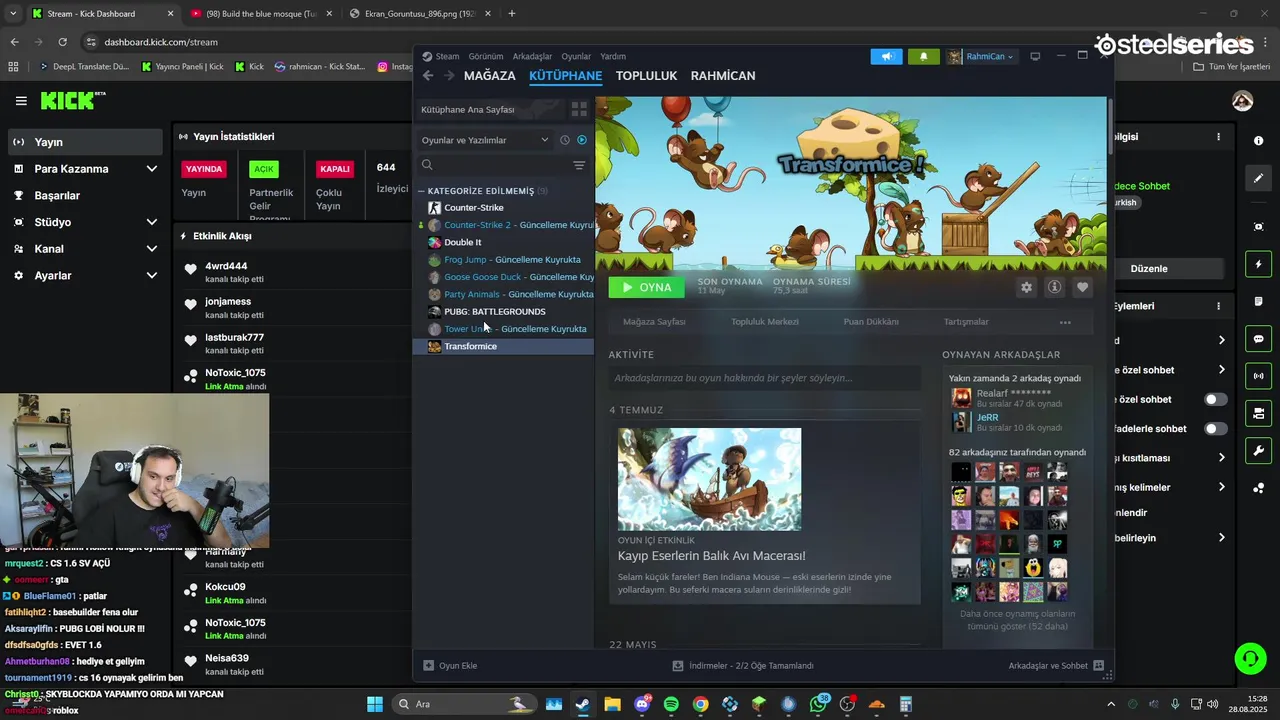Open Kick hamburger menu icon
The width and height of the screenshot is (1280, 720).
[21, 101]
